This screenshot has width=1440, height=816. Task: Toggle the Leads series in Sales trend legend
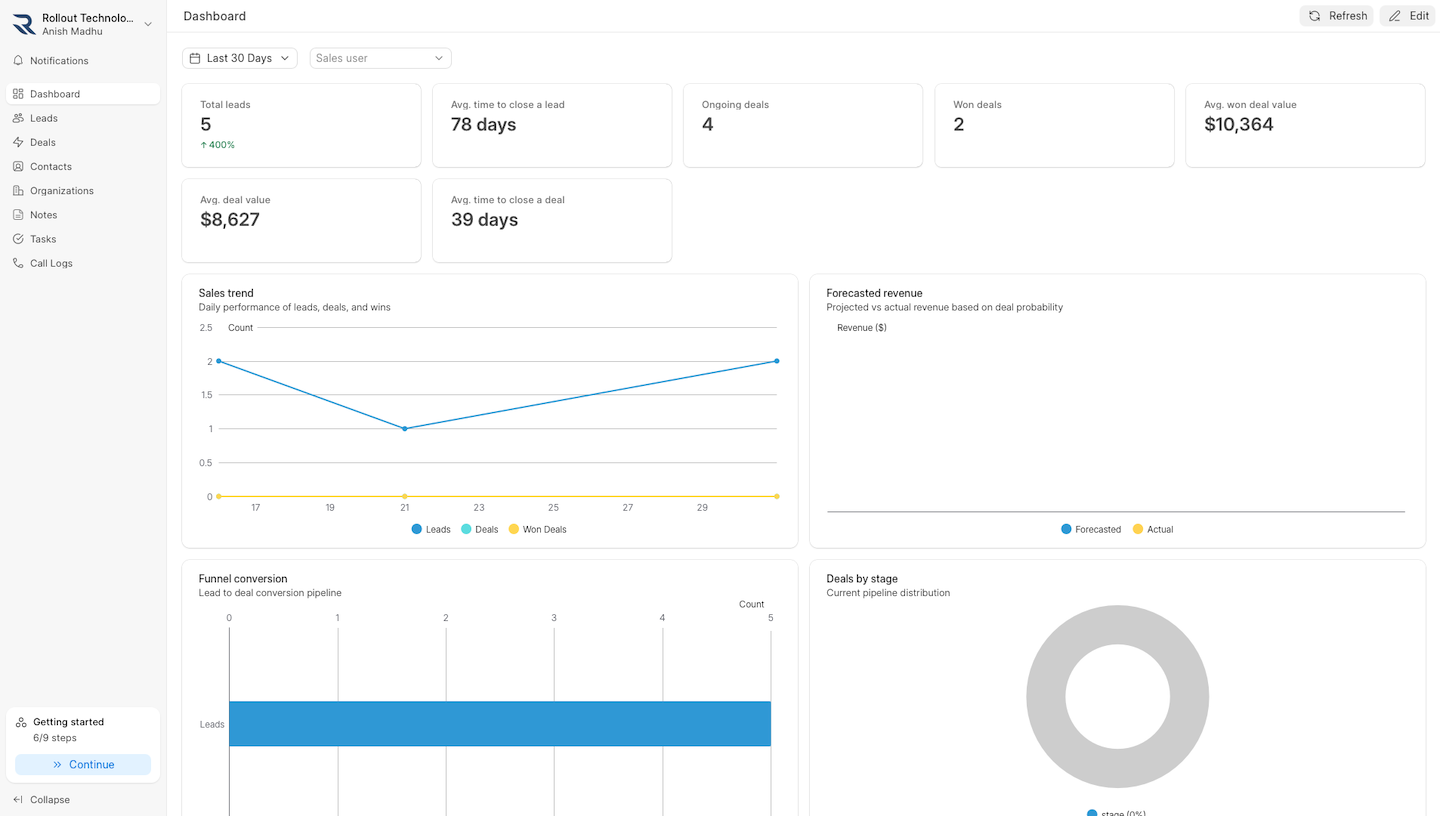431,529
